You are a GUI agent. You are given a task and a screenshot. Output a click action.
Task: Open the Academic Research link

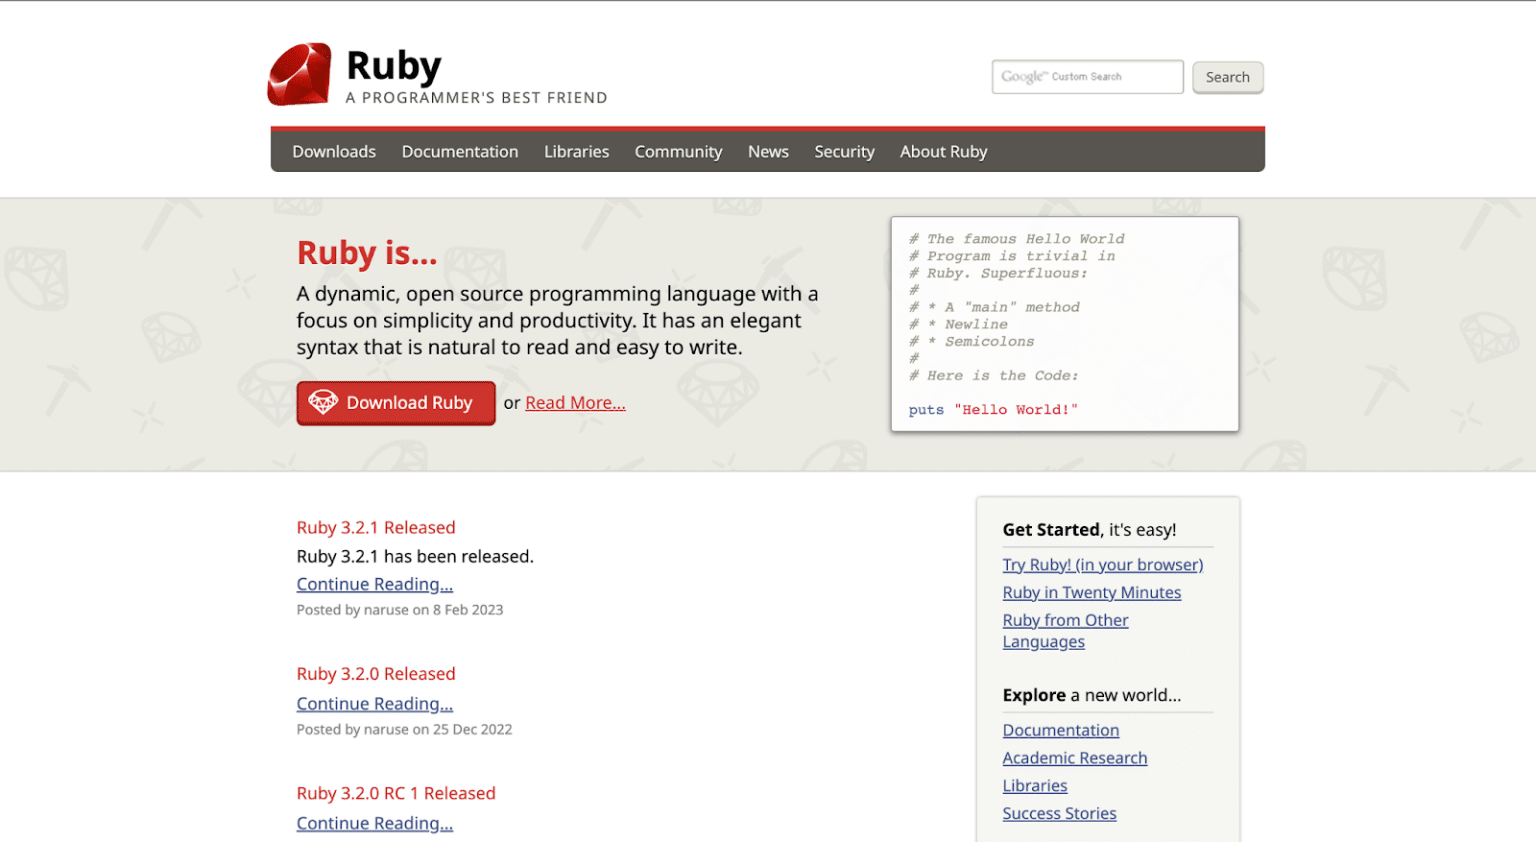click(1075, 757)
